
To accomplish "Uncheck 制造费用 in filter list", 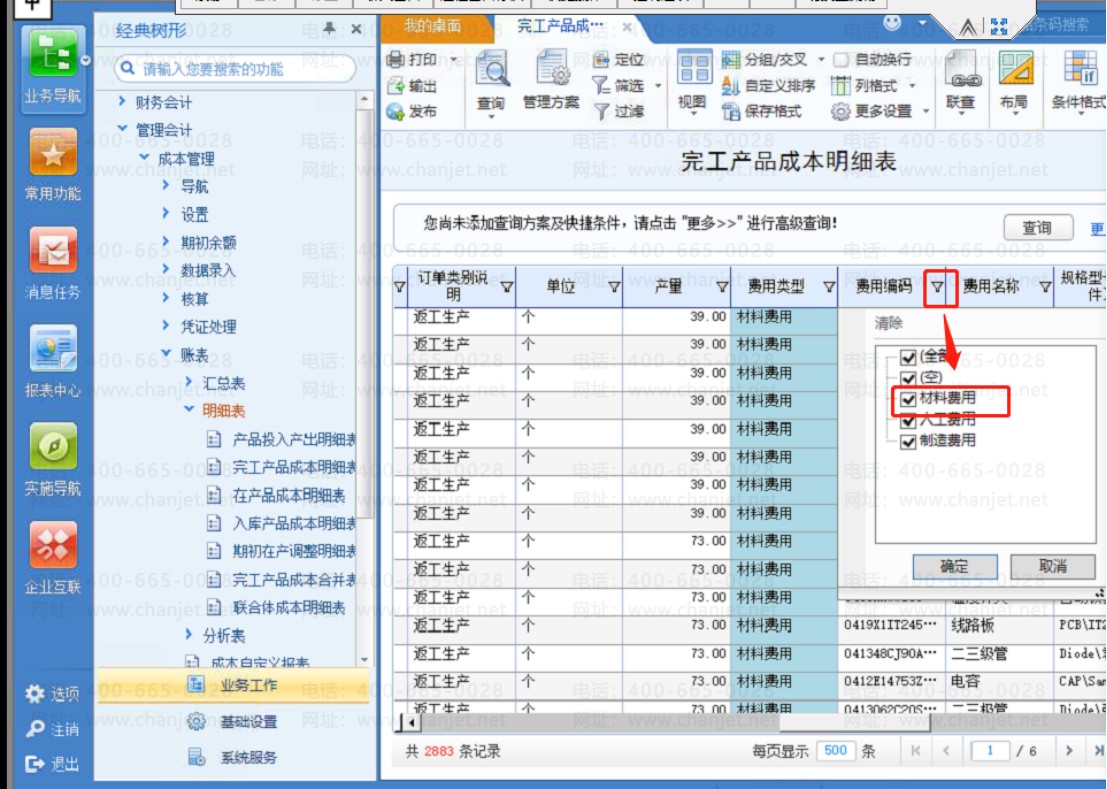I will pyautogui.click(x=909, y=442).
